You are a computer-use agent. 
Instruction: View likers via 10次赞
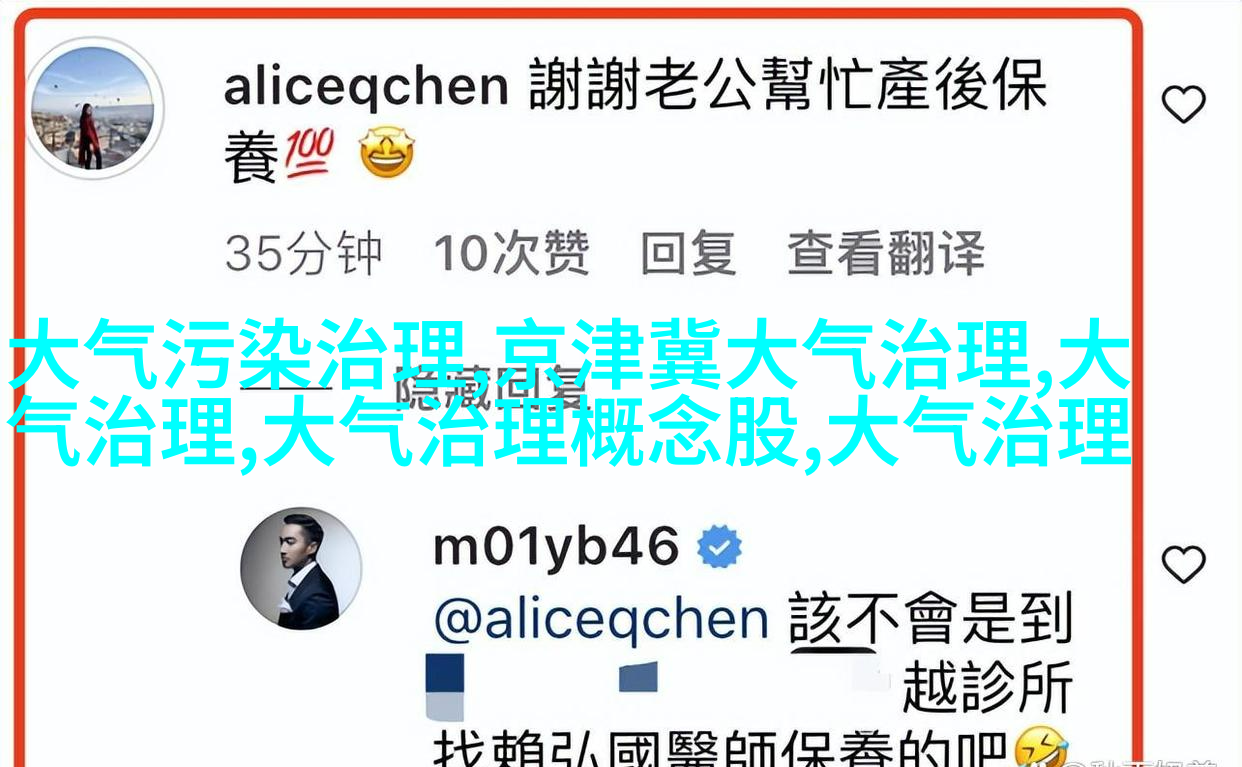pyautogui.click(x=511, y=252)
